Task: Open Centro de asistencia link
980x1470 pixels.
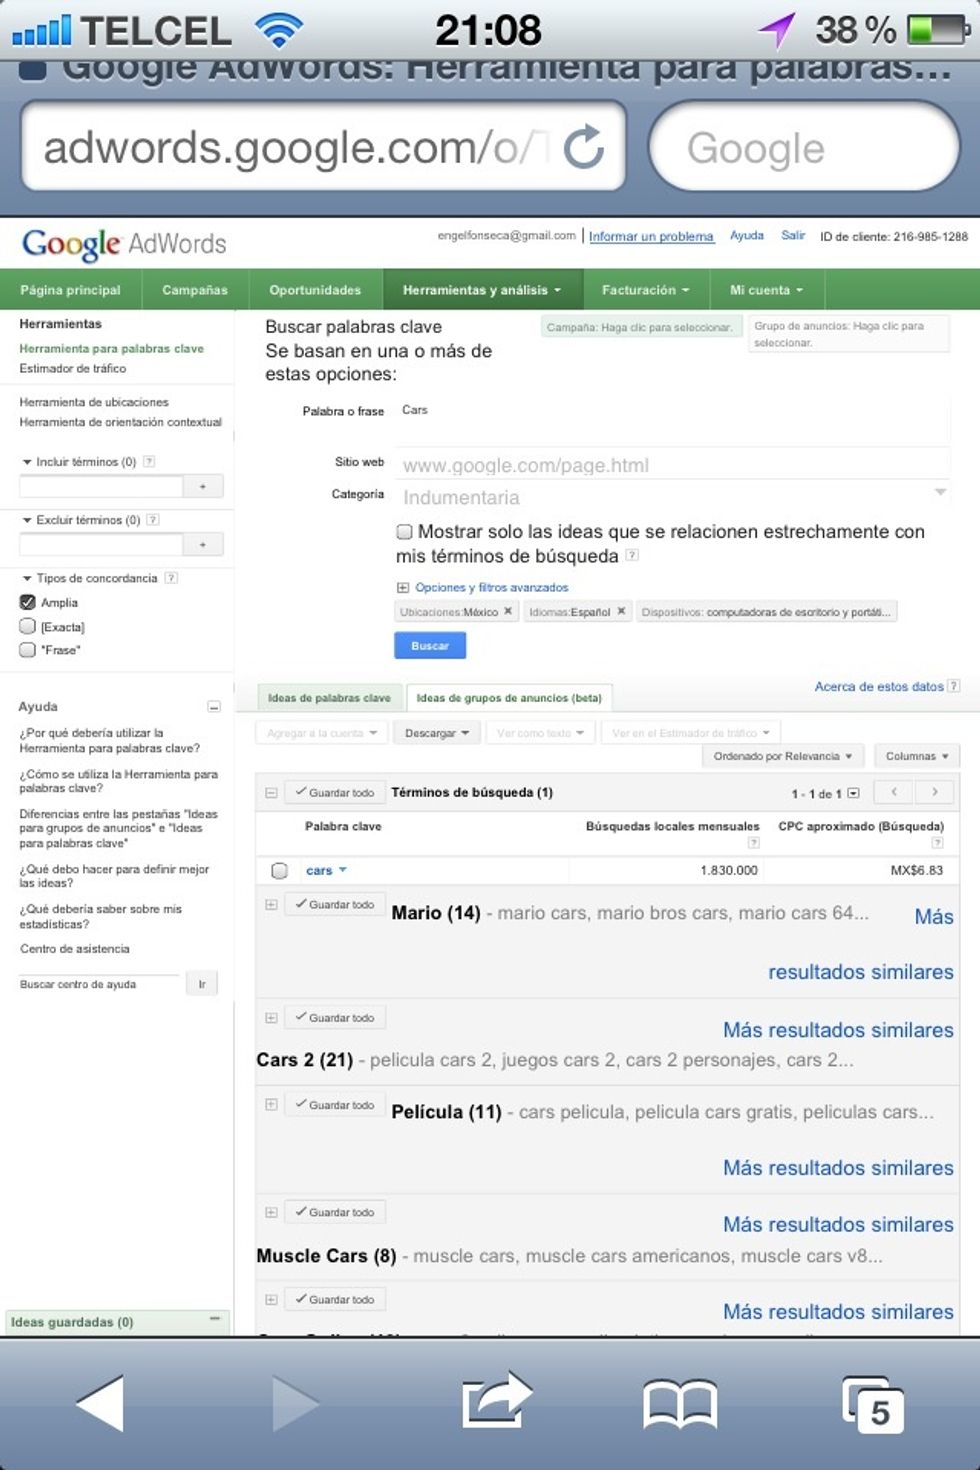Action: click(x=75, y=949)
